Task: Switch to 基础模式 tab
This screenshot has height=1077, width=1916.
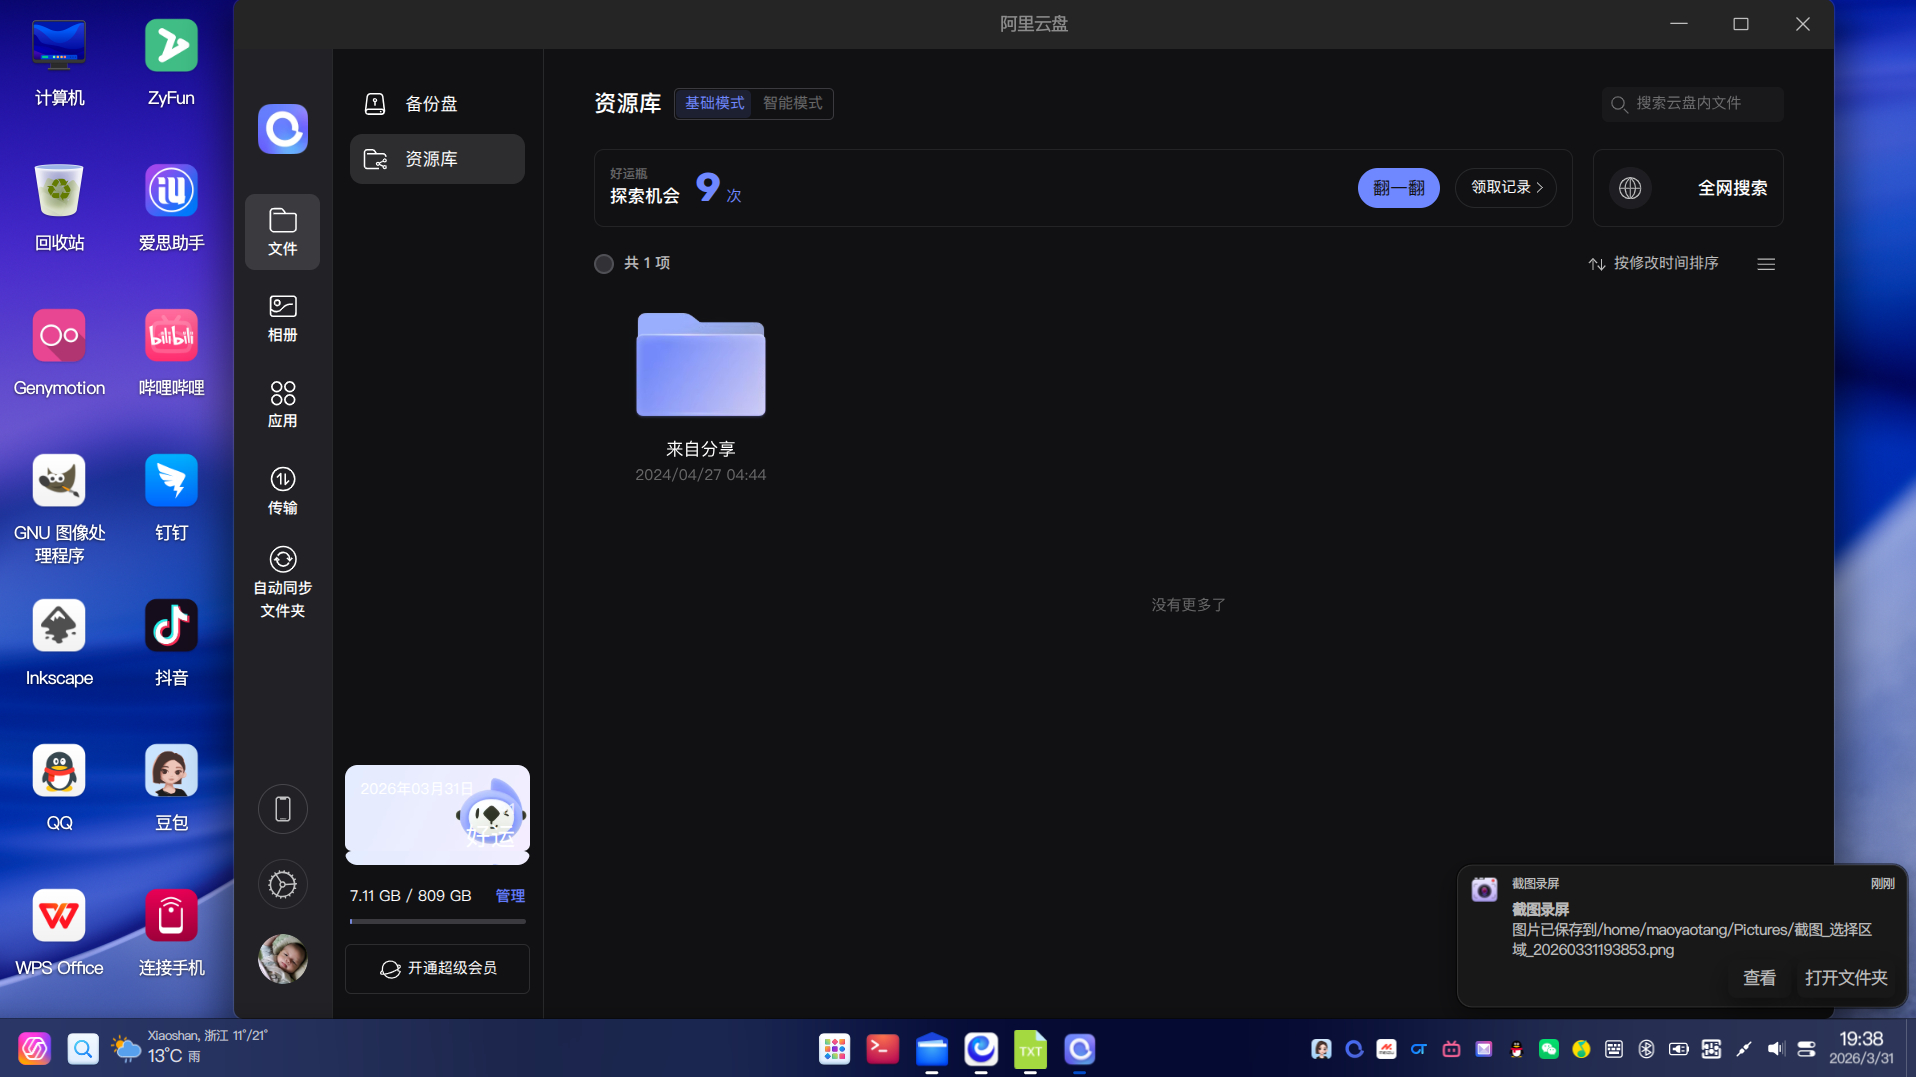Action: 714,103
